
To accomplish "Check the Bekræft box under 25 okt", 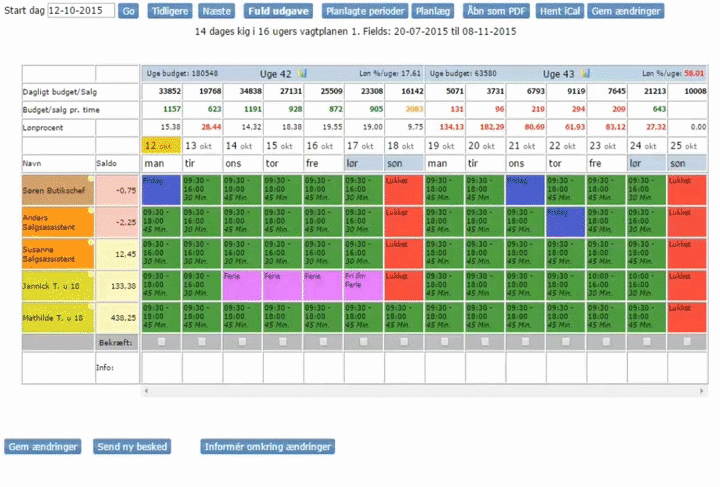I will (687, 341).
